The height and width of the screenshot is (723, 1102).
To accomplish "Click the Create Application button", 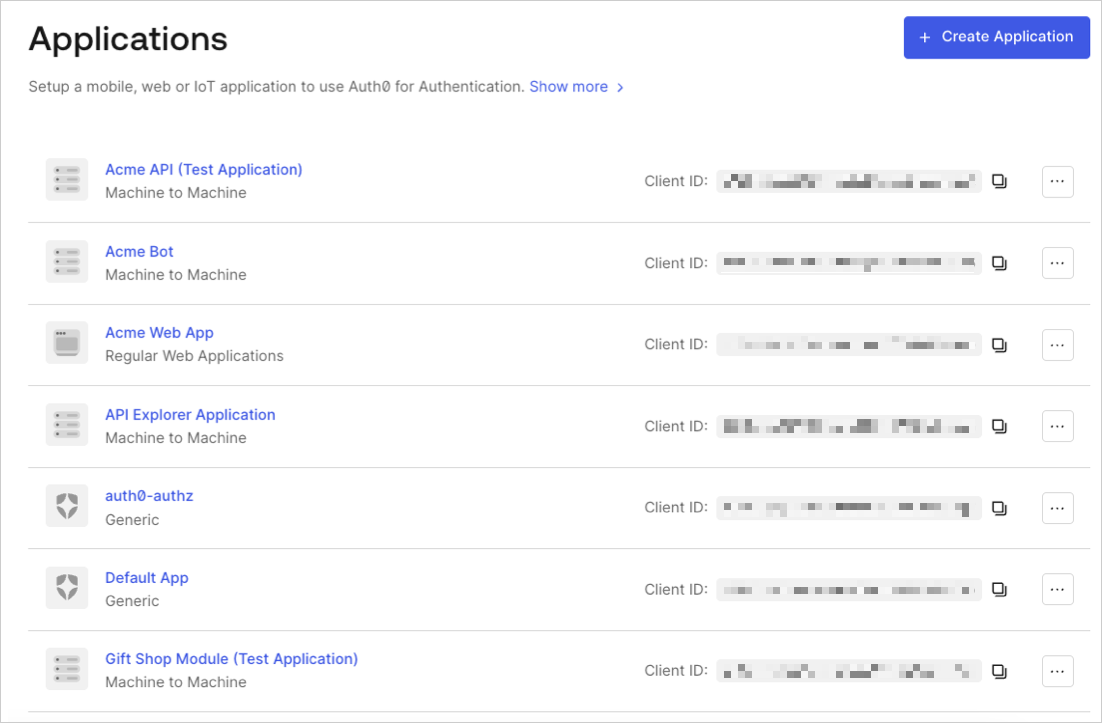I will pos(996,37).
